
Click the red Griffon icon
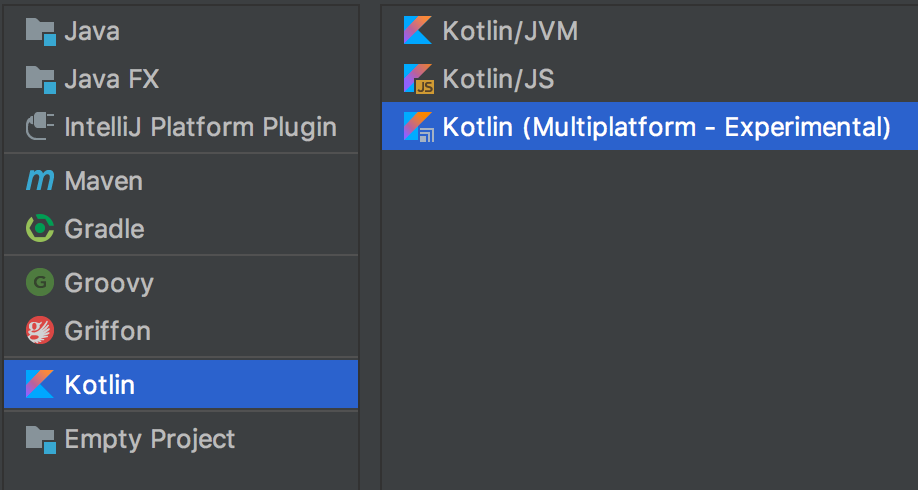(x=40, y=331)
